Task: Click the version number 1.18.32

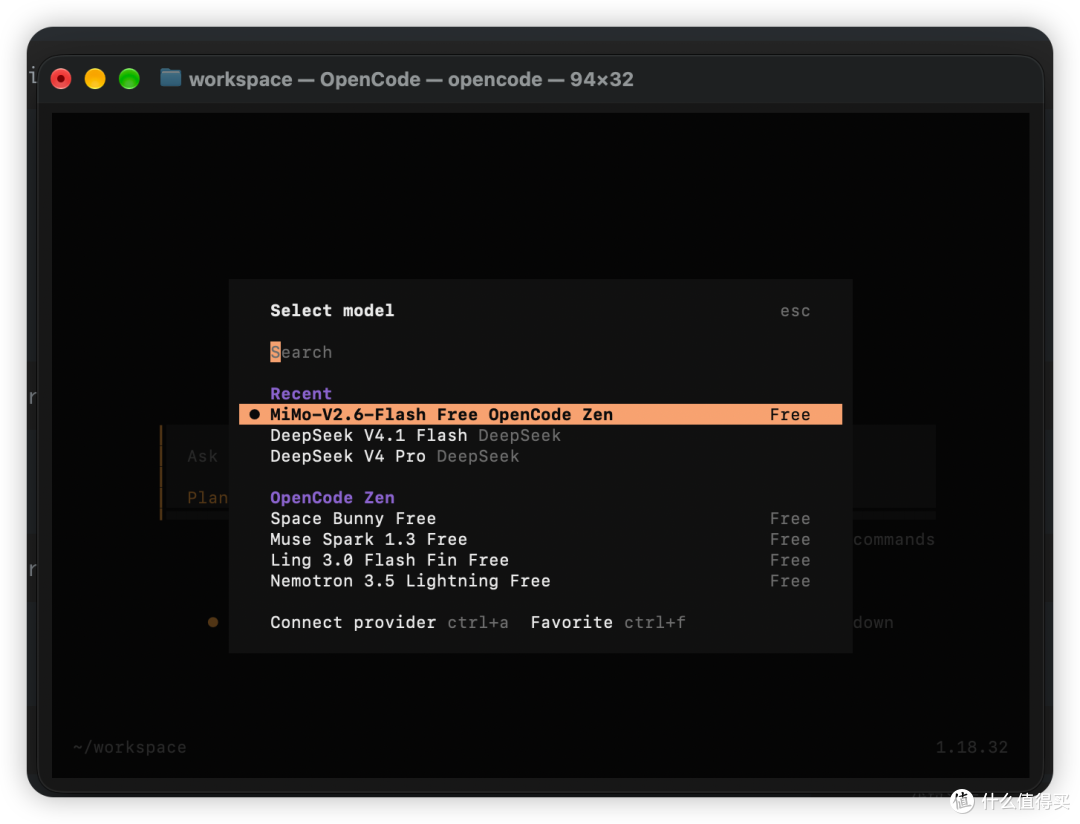Action: point(971,747)
